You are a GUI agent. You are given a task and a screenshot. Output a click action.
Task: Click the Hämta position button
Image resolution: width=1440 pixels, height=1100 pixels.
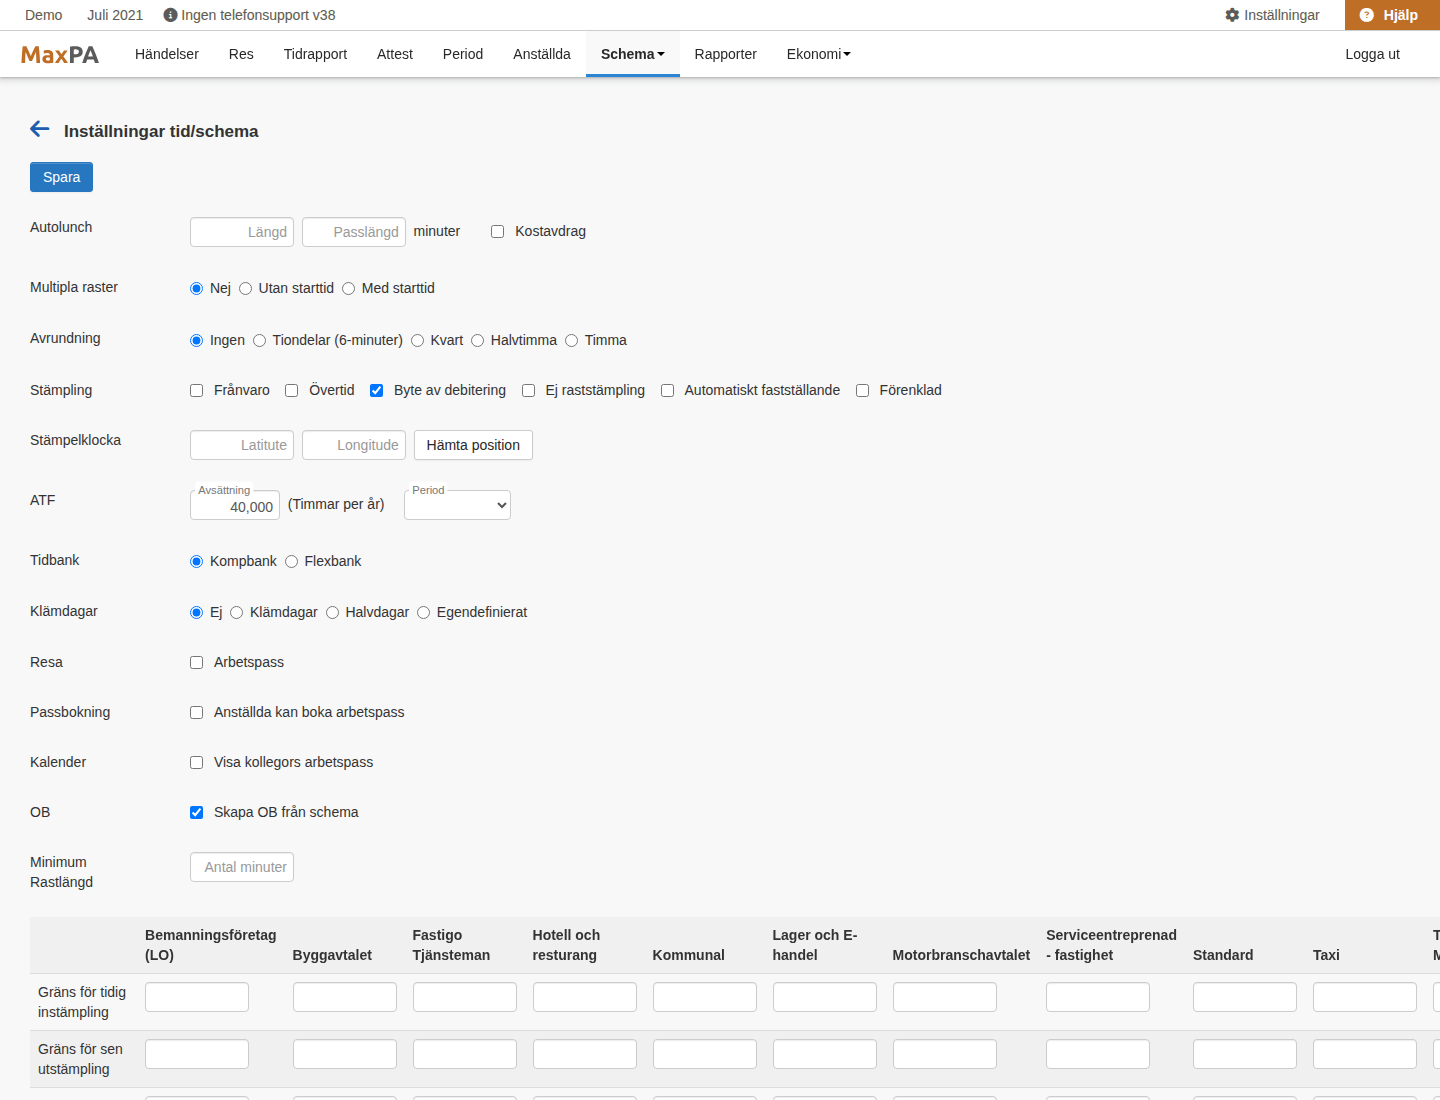point(473,445)
